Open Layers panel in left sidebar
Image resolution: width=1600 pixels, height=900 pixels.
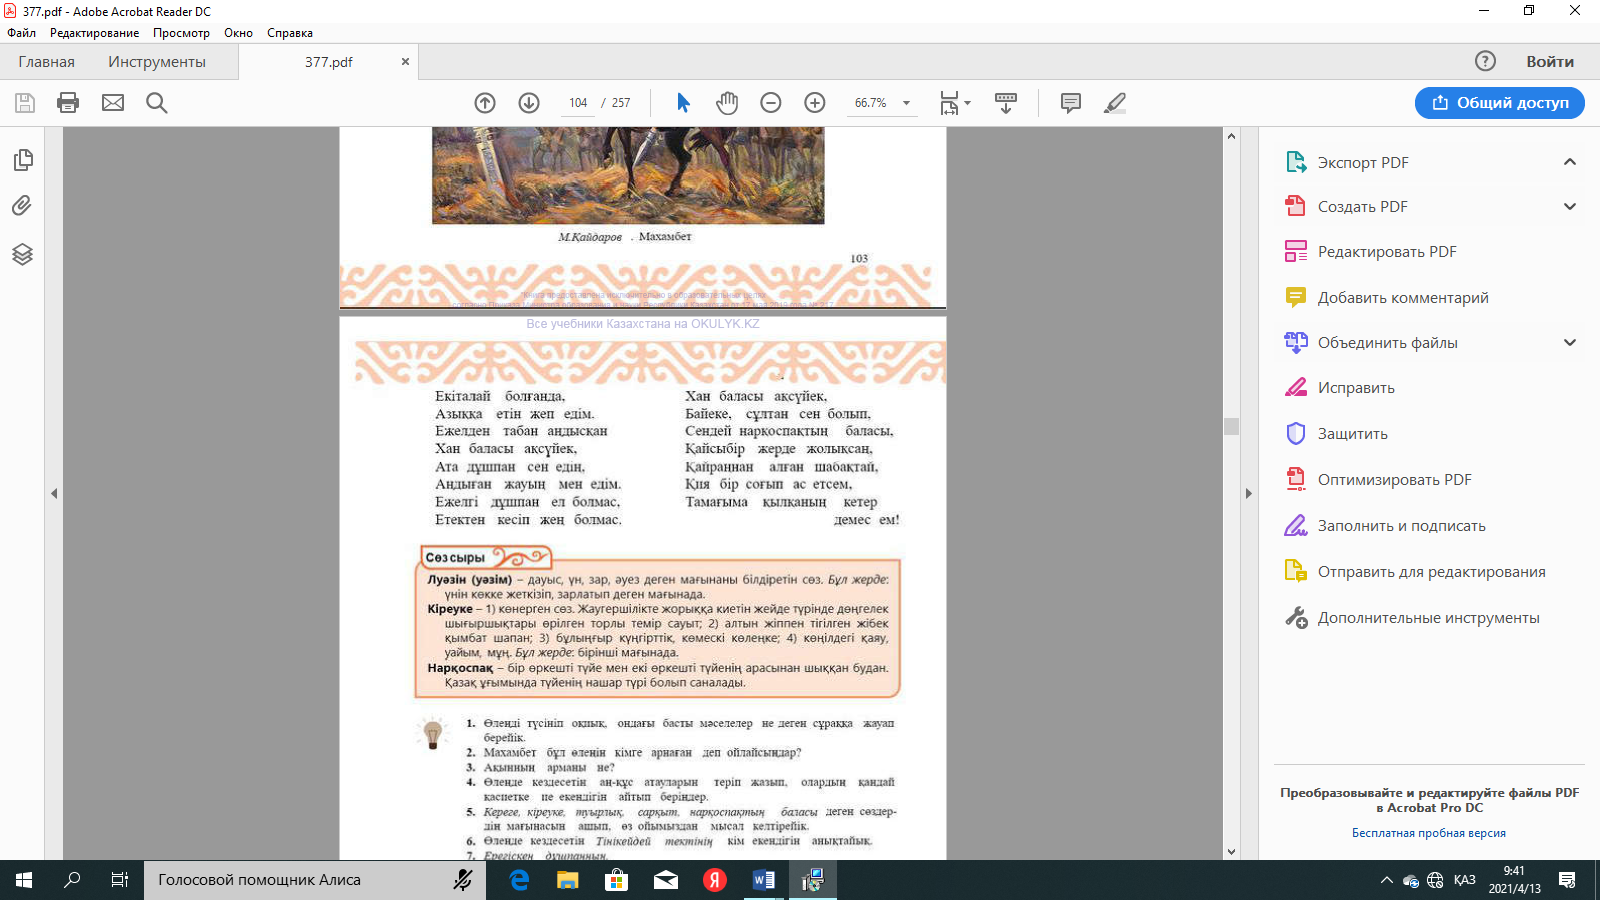click(22, 254)
